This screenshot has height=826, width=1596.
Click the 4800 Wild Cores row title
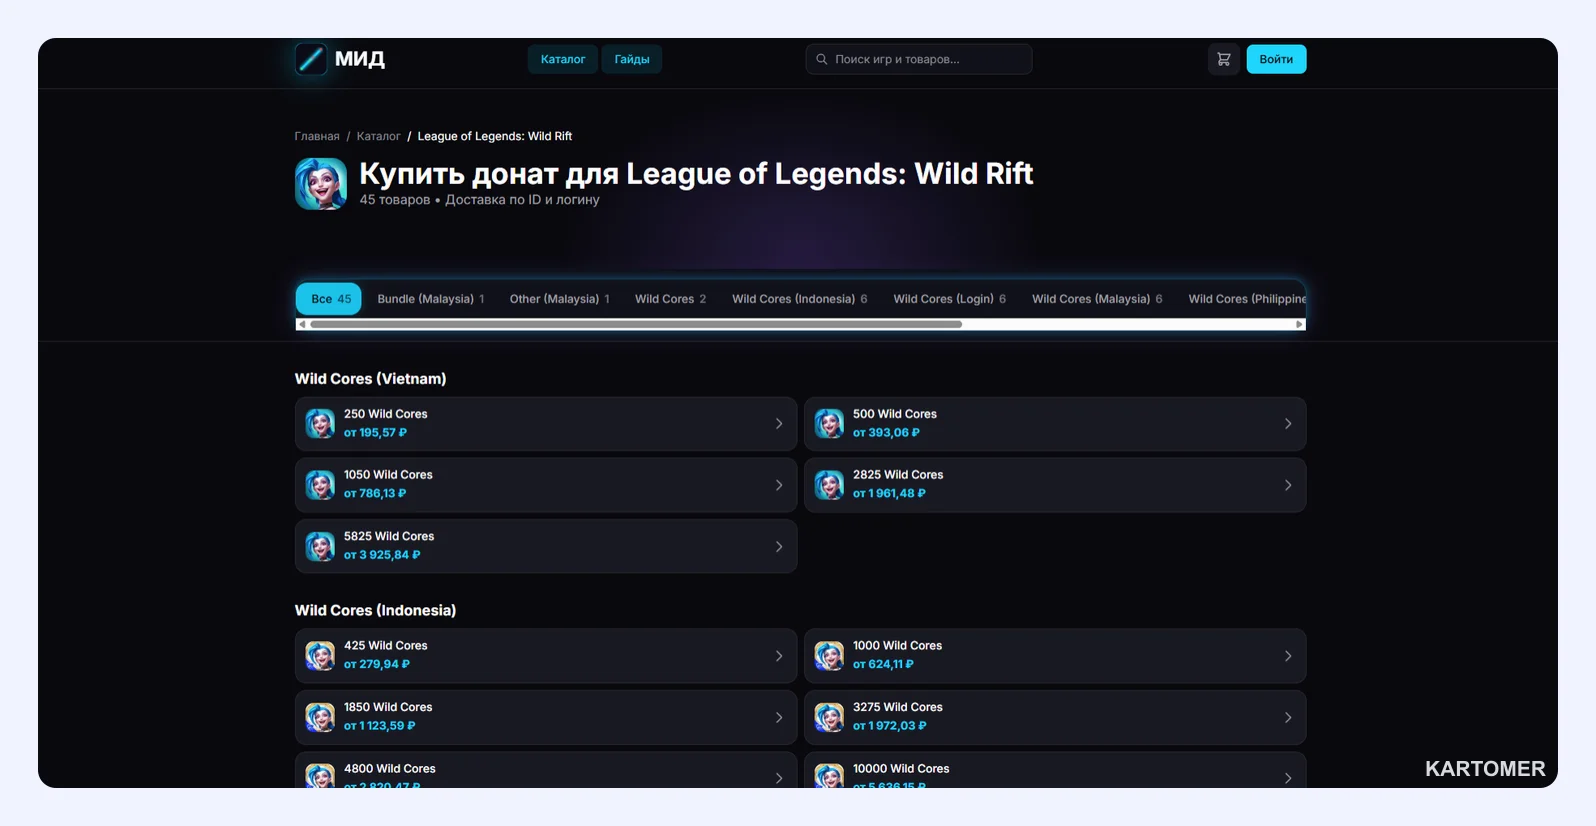coord(390,768)
